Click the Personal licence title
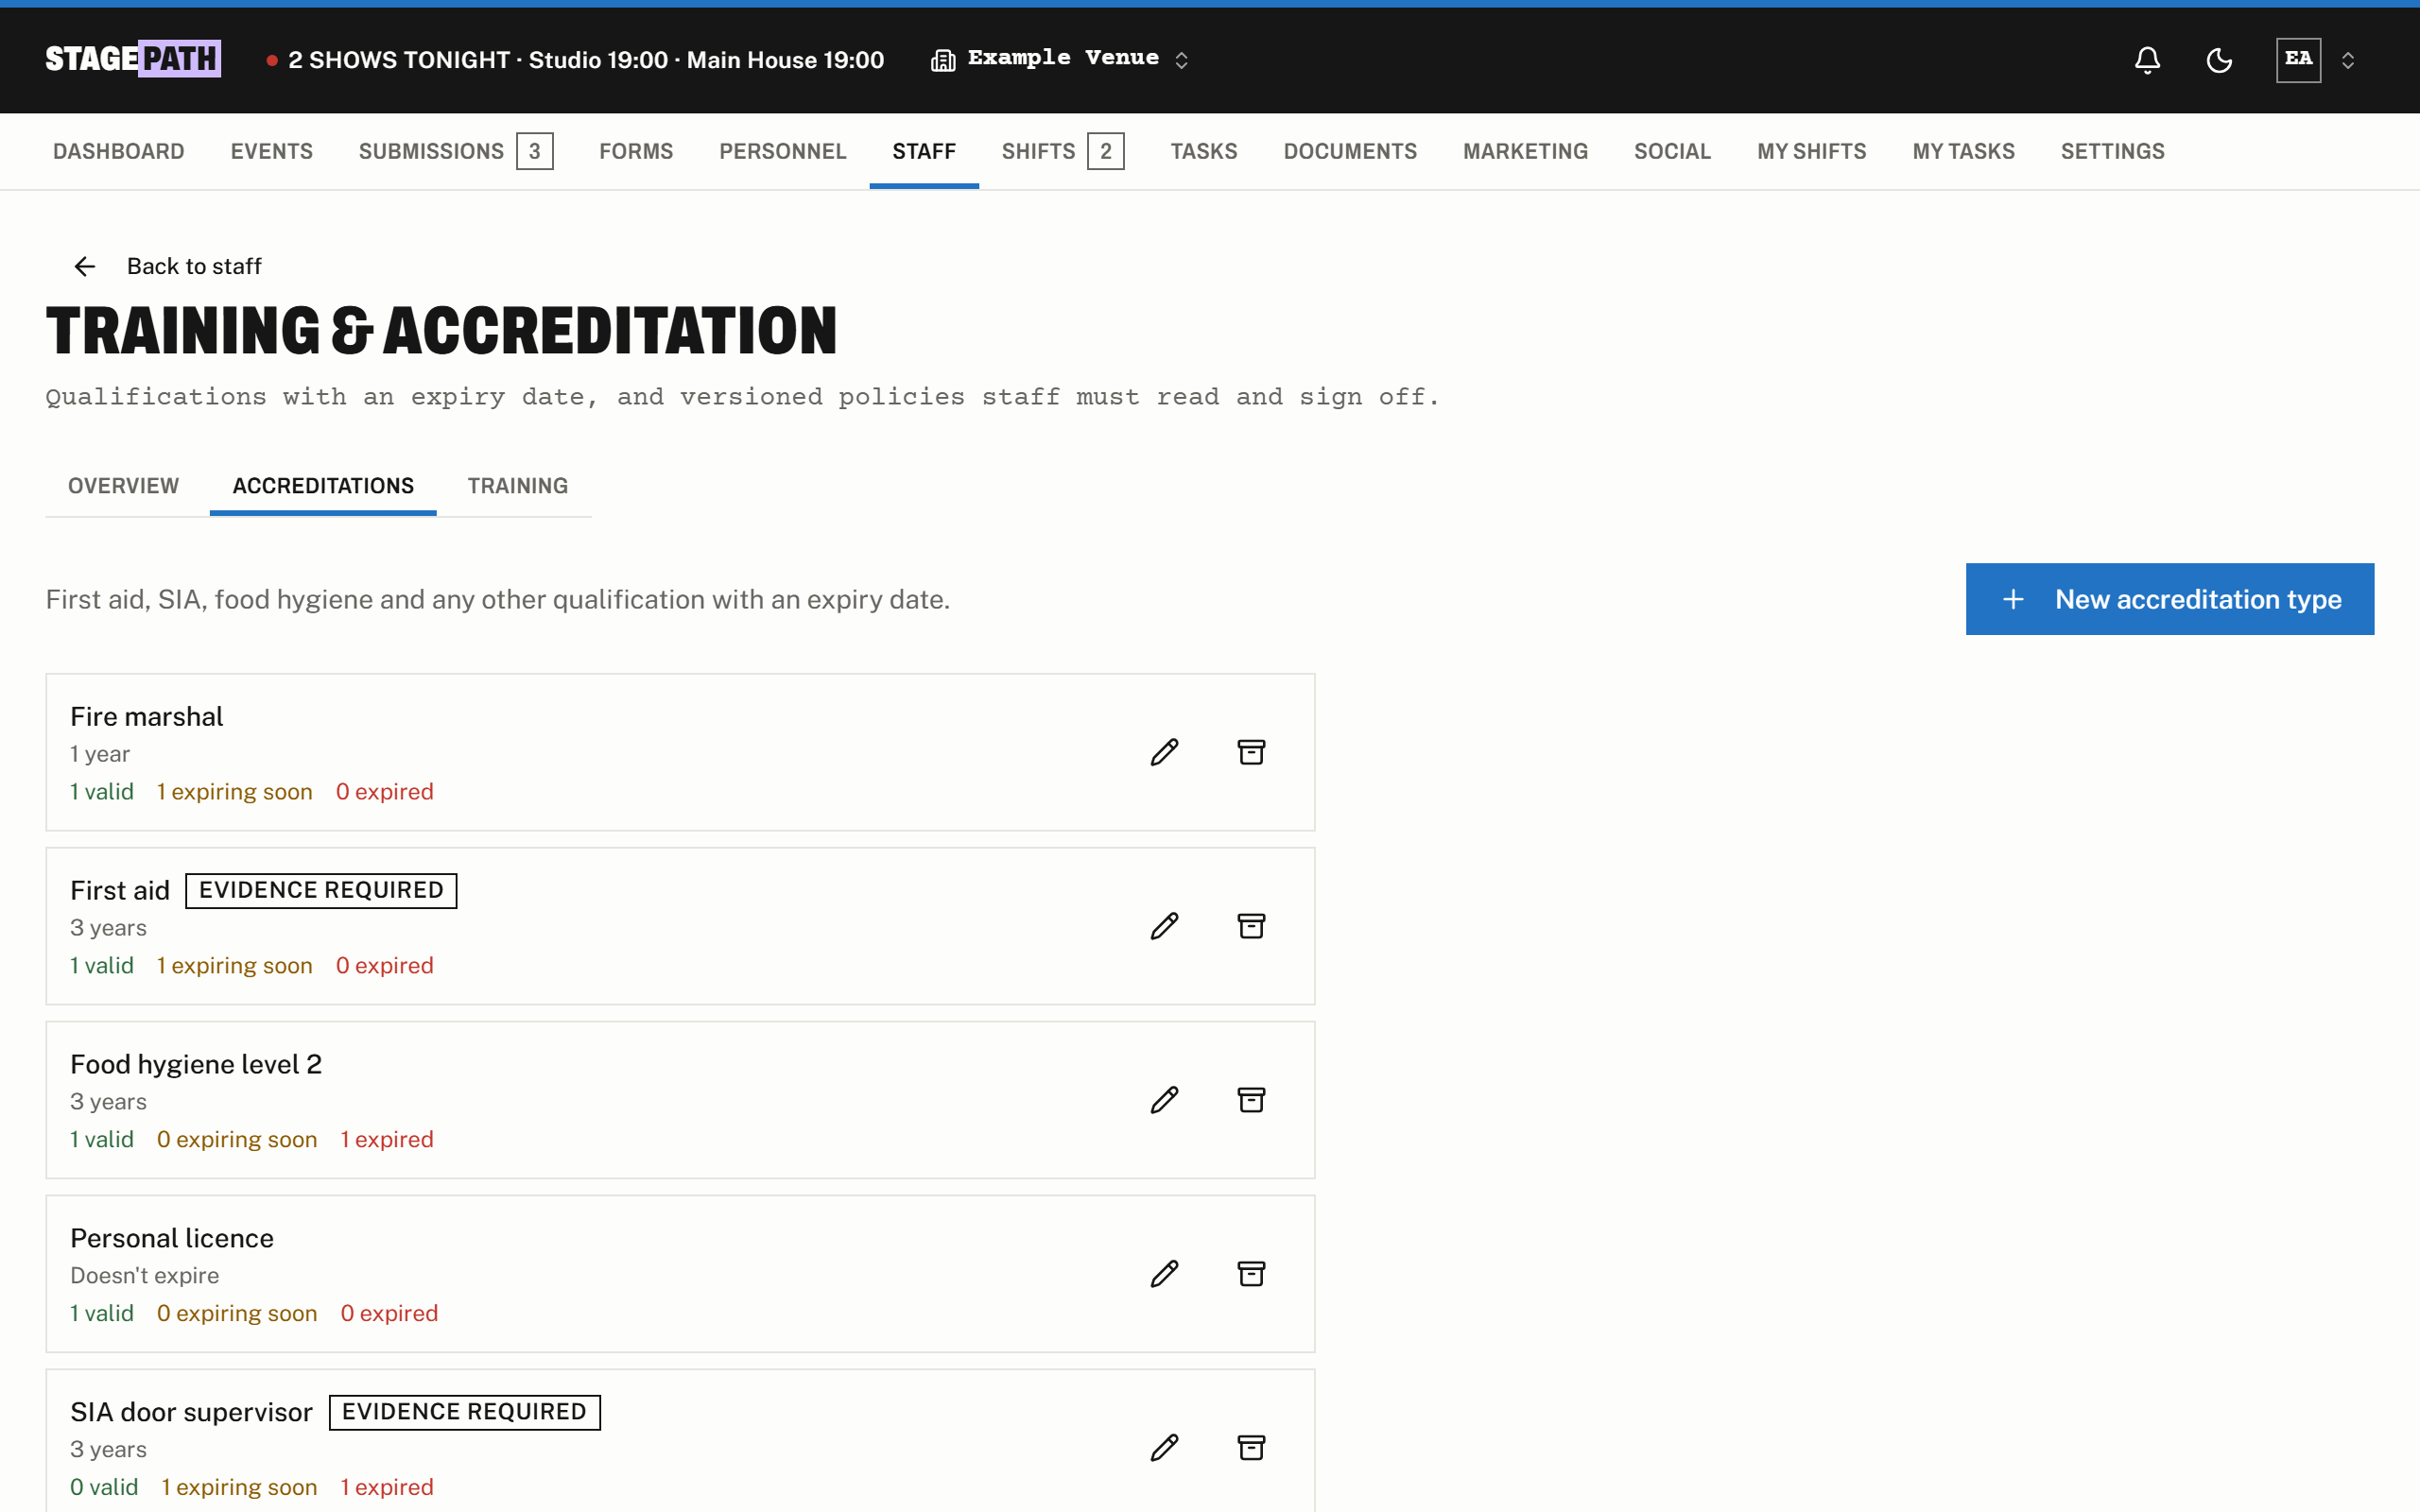This screenshot has width=2420, height=1512. tap(172, 1238)
